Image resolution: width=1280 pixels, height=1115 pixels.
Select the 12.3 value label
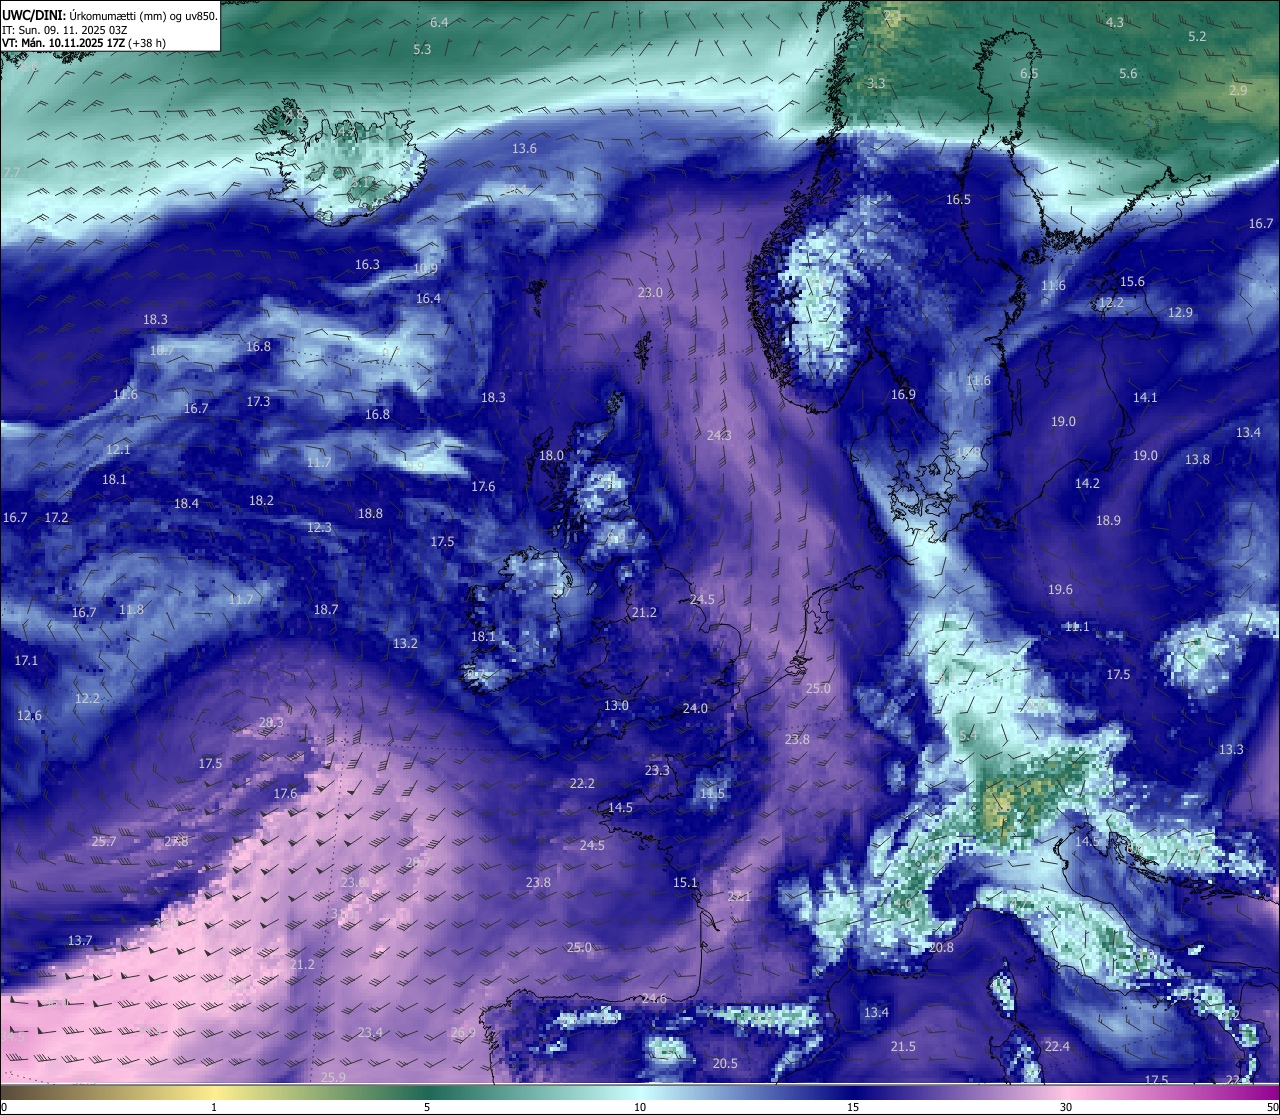click(319, 527)
